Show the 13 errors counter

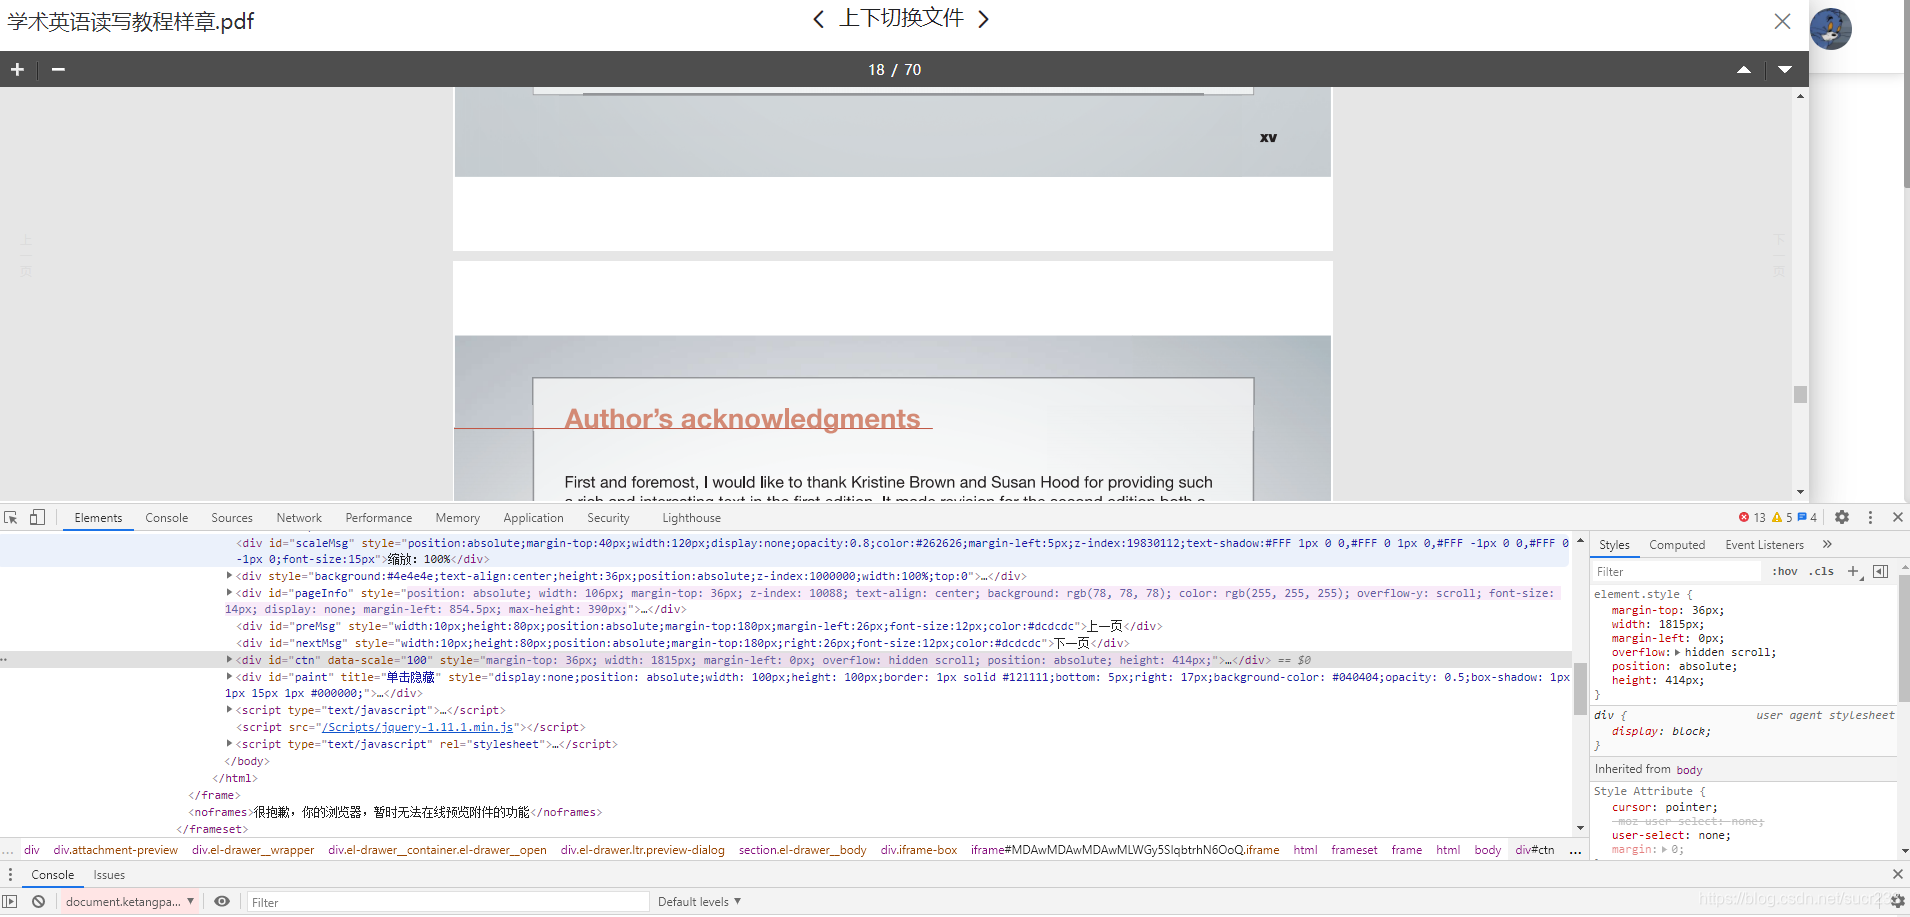[1752, 517]
